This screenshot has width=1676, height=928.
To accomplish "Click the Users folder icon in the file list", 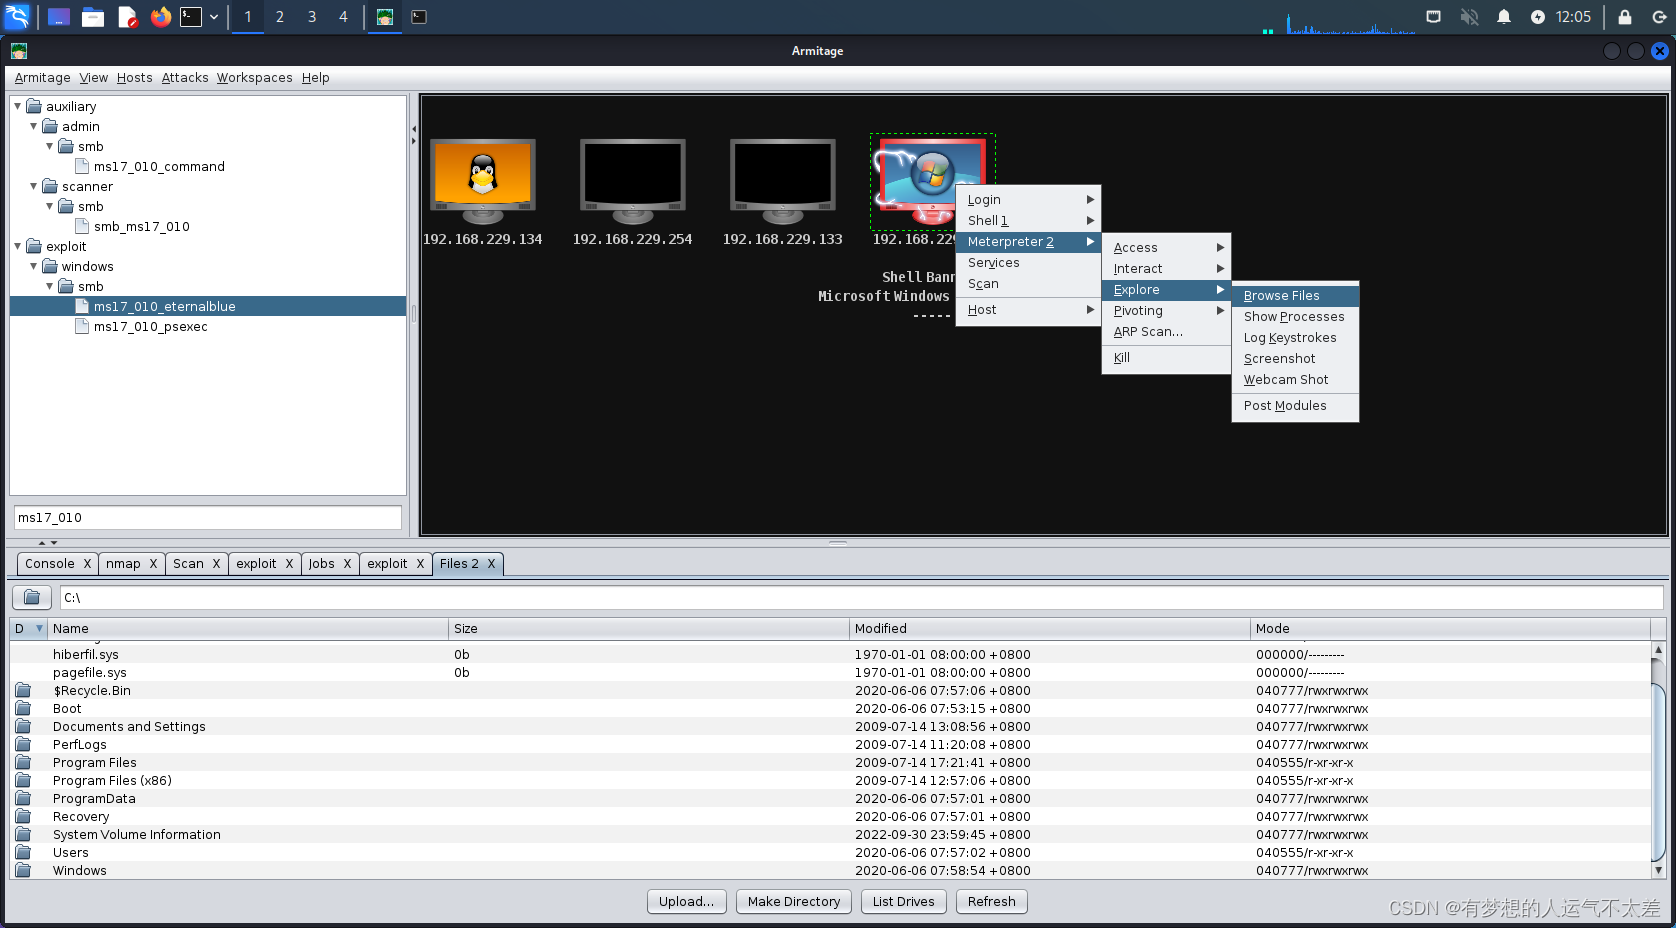I will tap(23, 852).
